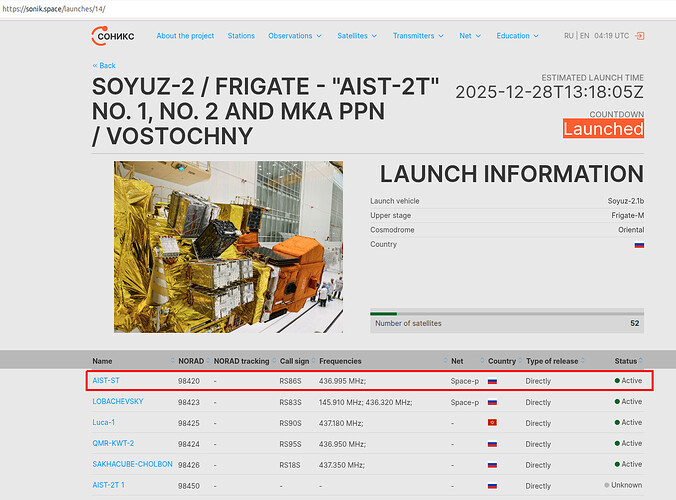Expand the Observations dropdown menu
The width and height of the screenshot is (676, 500).
tap(295, 36)
